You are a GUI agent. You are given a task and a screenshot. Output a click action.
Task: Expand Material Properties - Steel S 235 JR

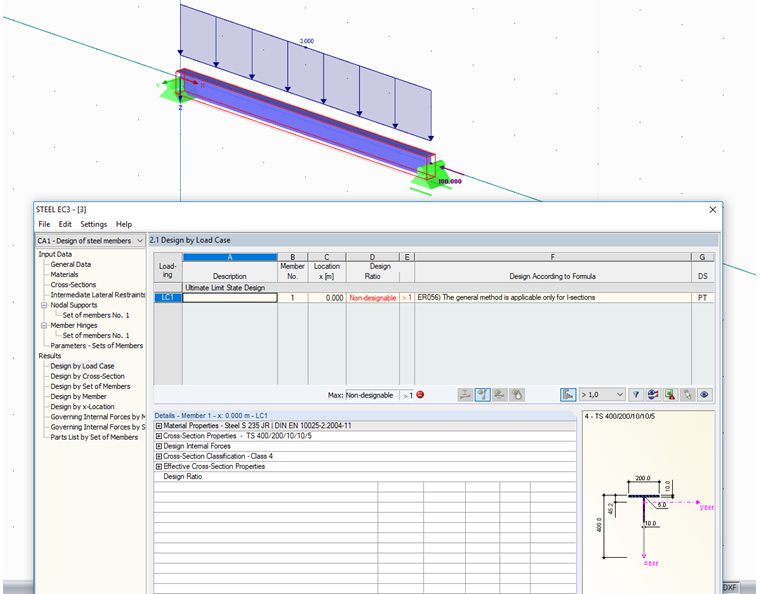[x=158, y=426]
